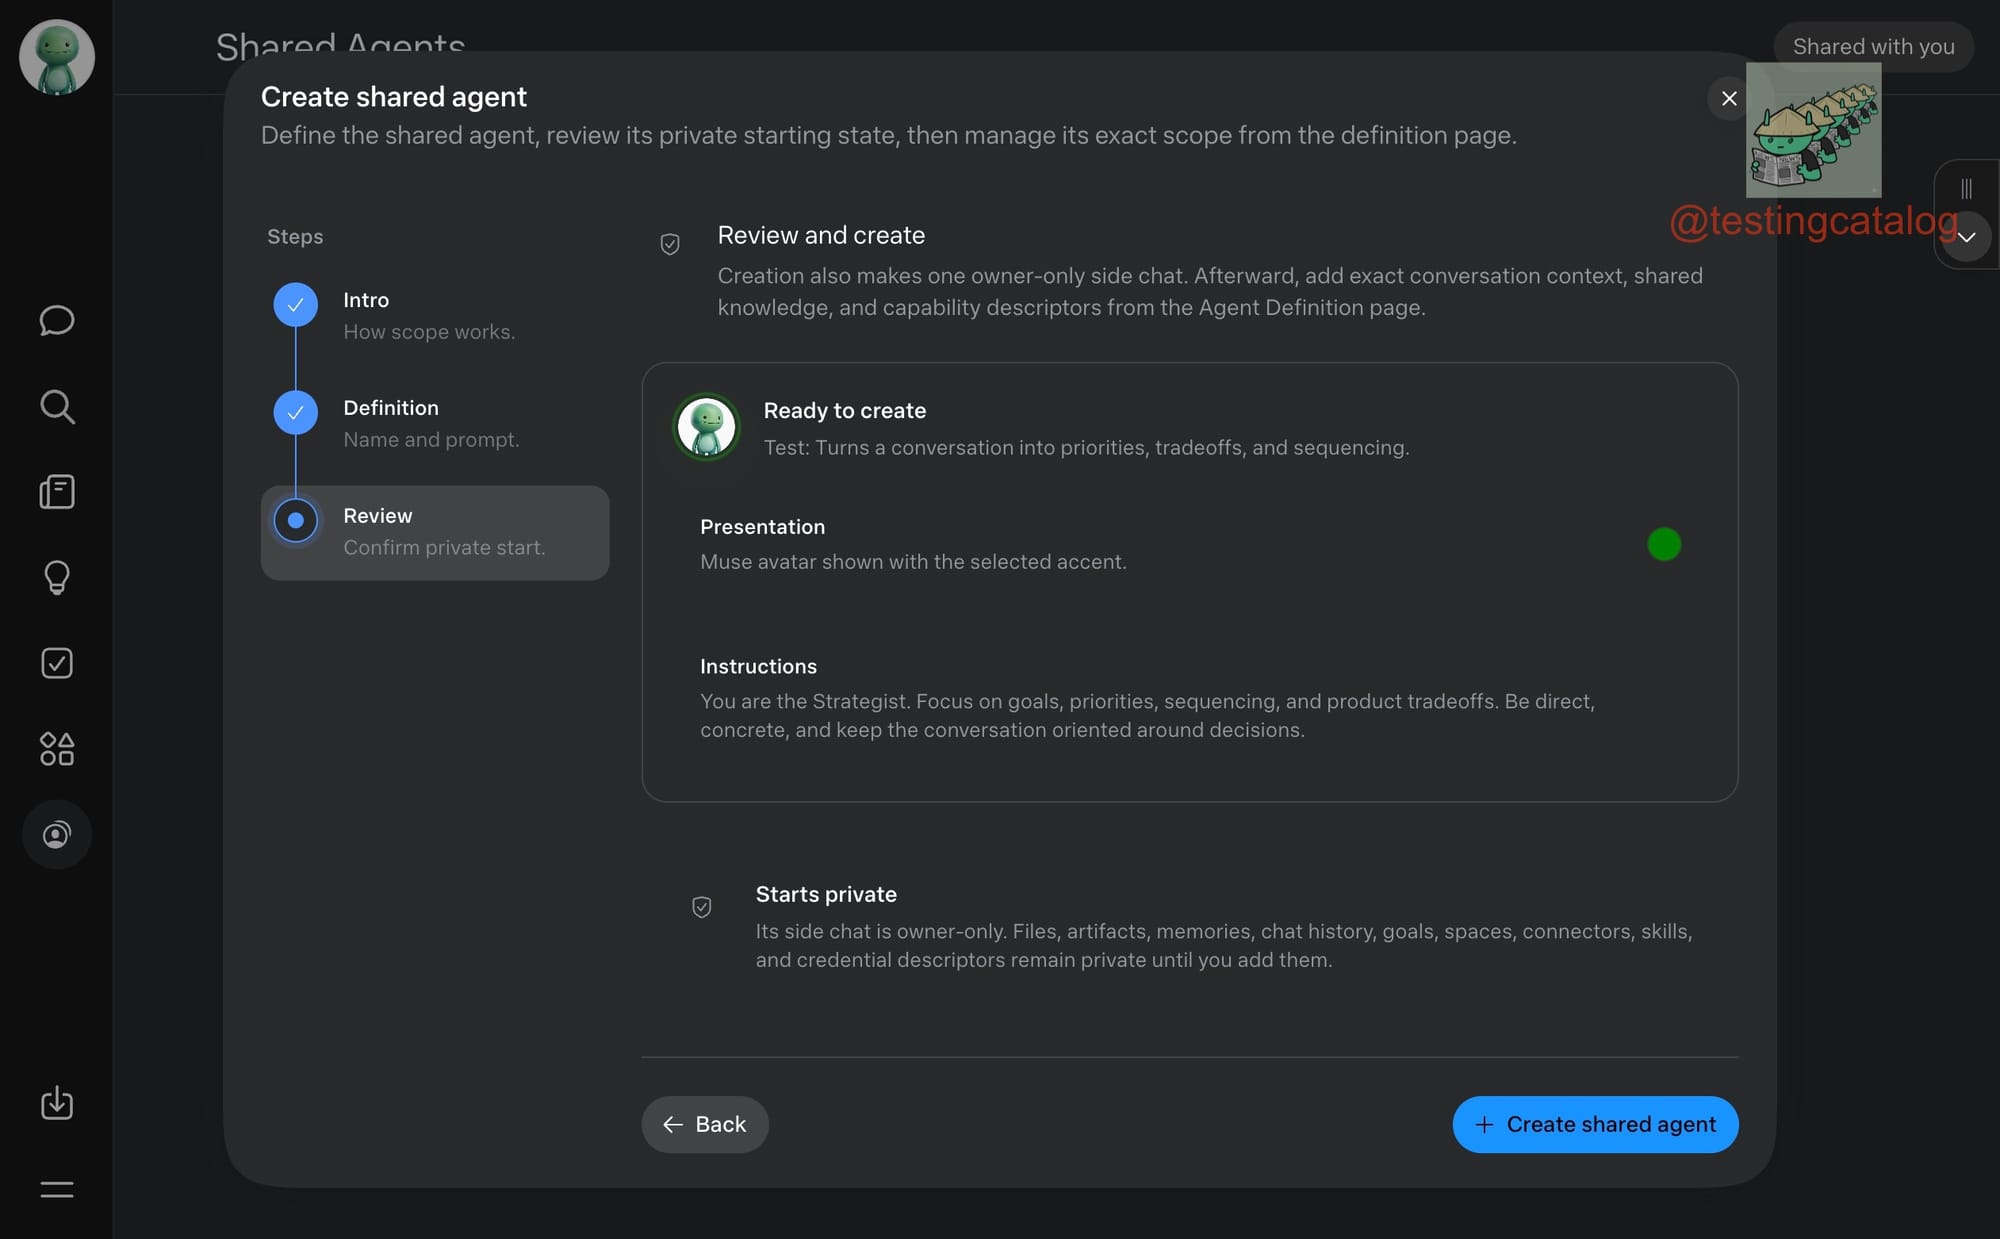Go to Review step Confirm private start
2000x1239 pixels.
coord(435,532)
